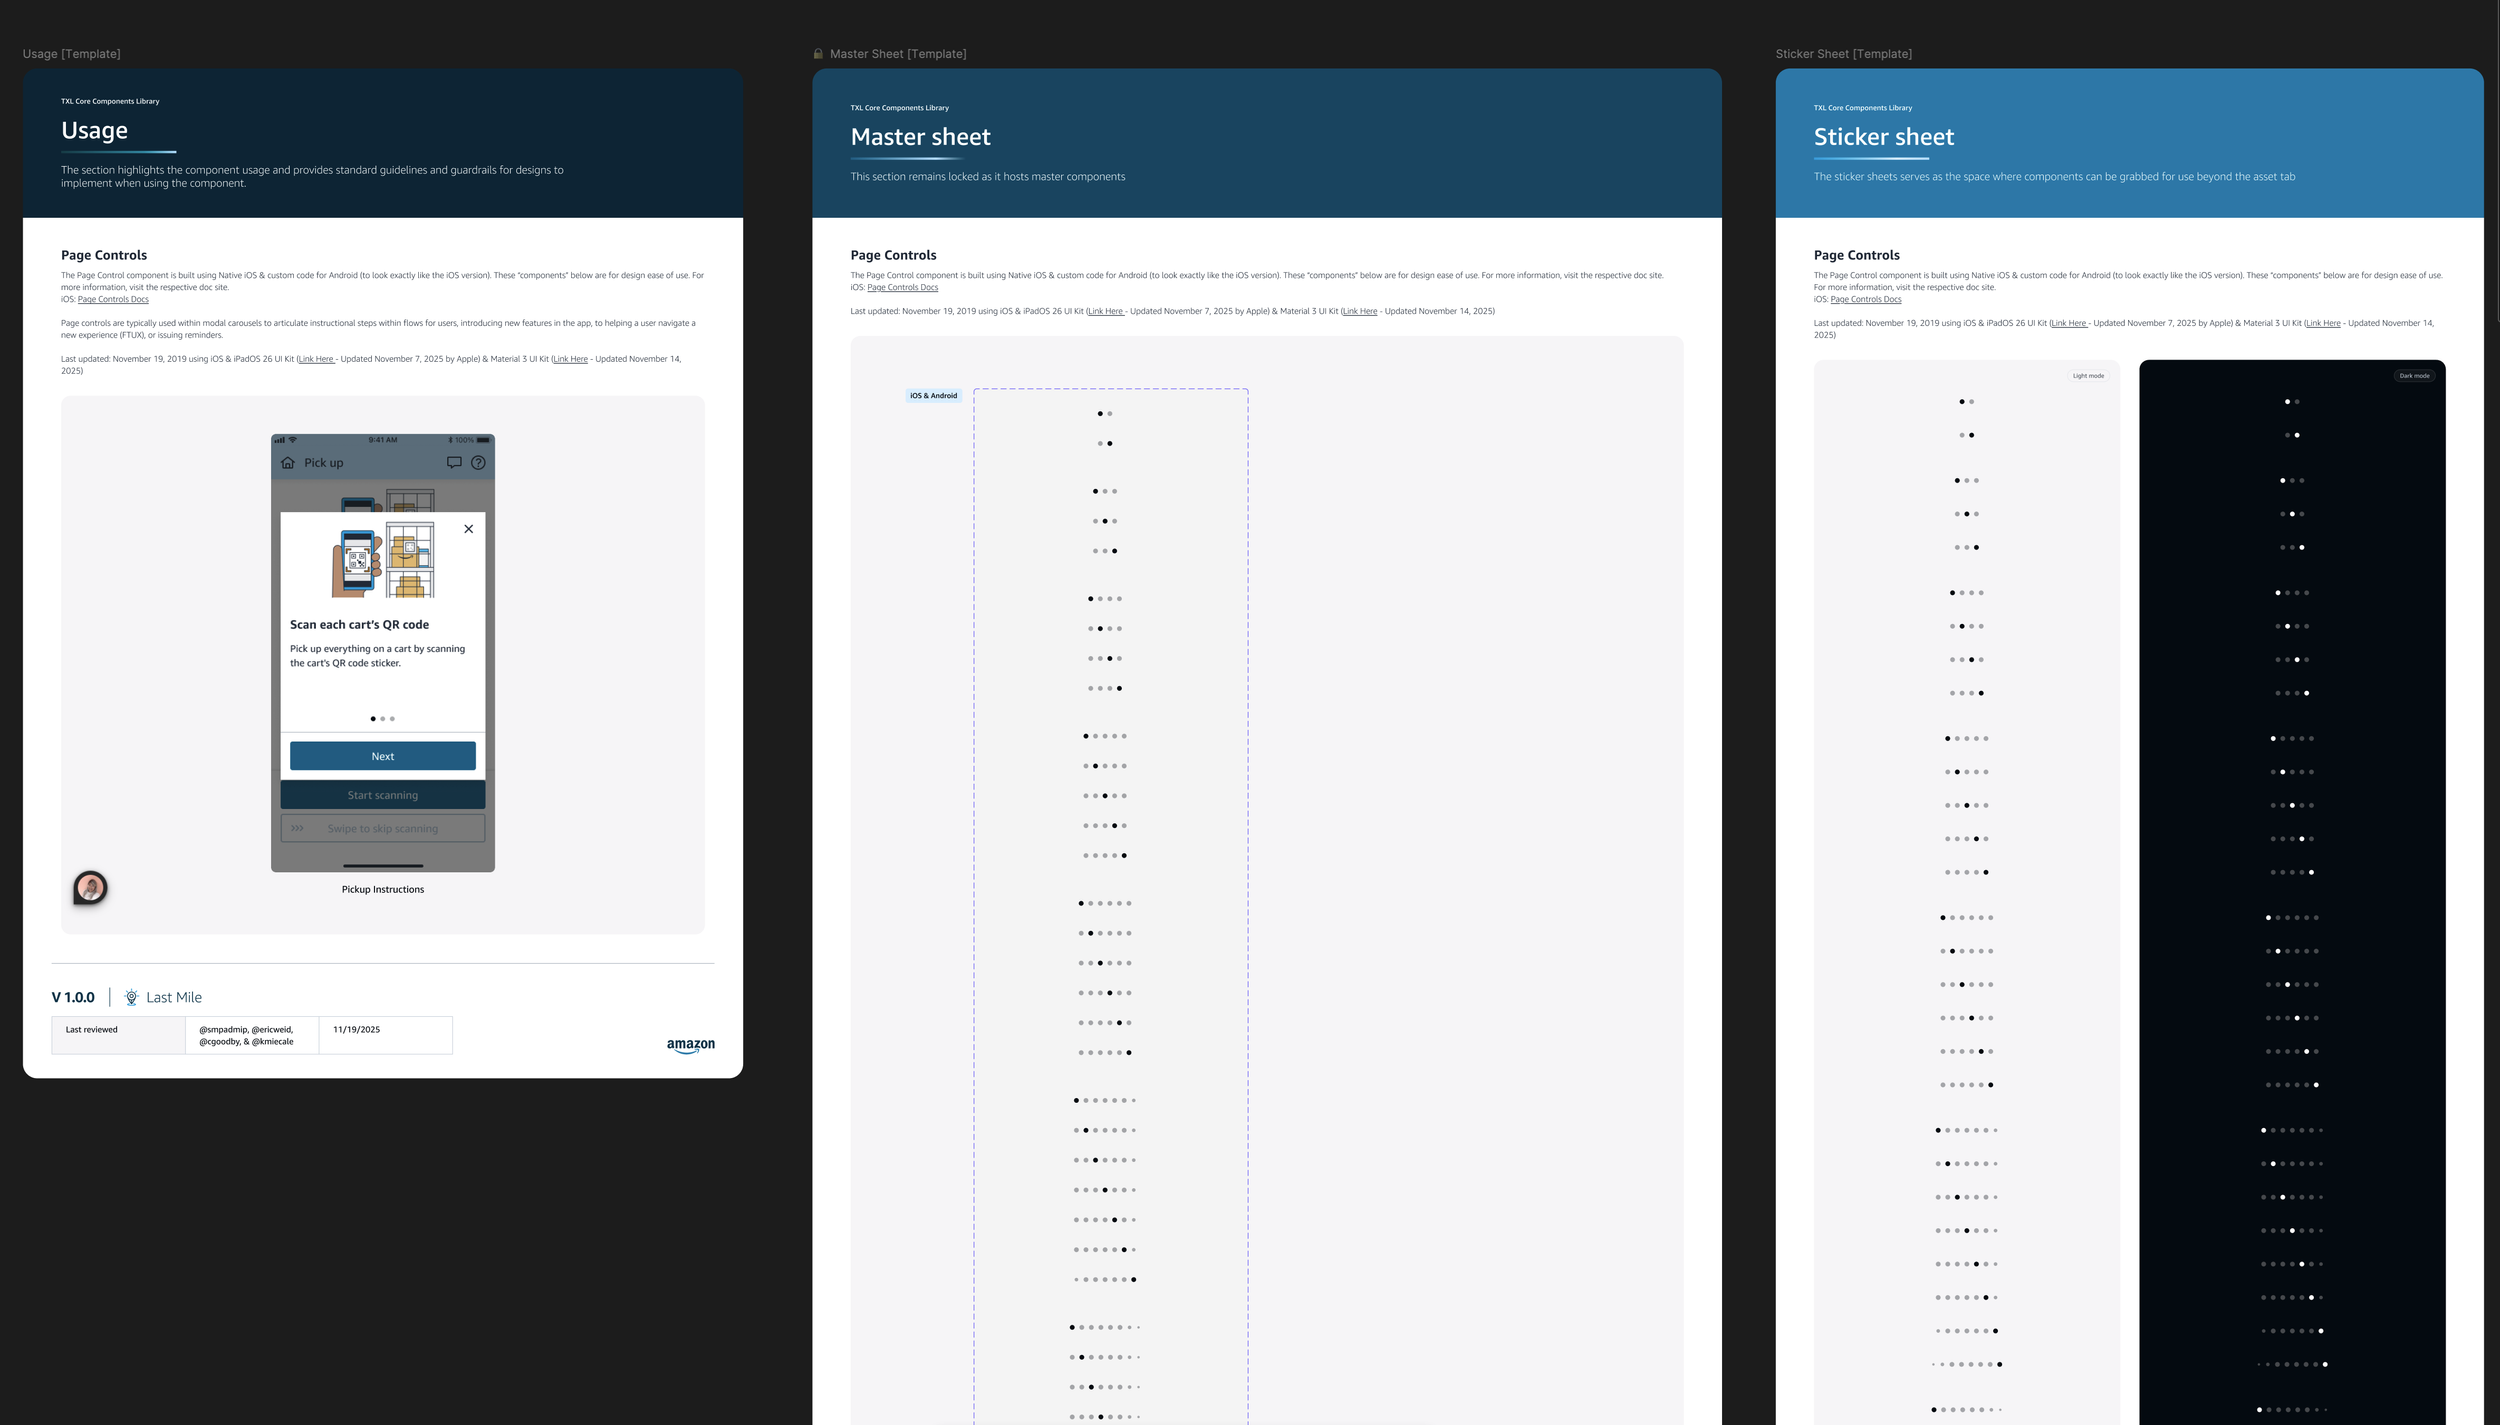Click the Last Mile lightbulb icon

(131, 997)
